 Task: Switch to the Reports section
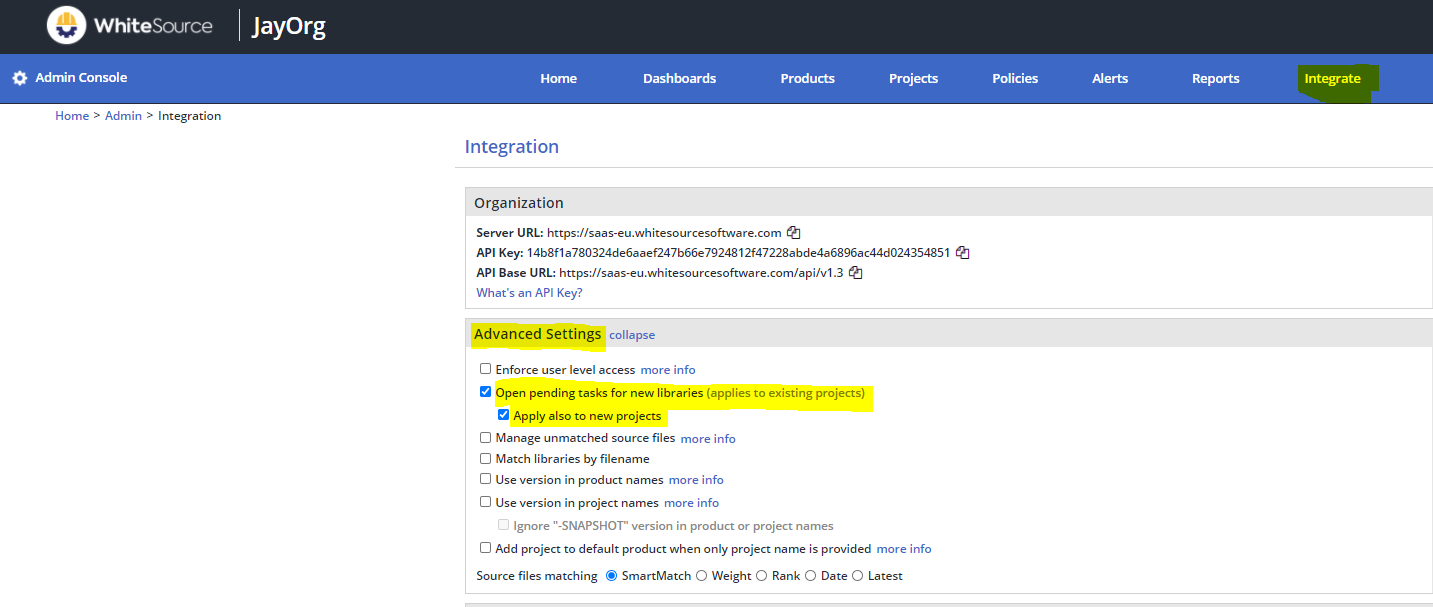coord(1215,78)
